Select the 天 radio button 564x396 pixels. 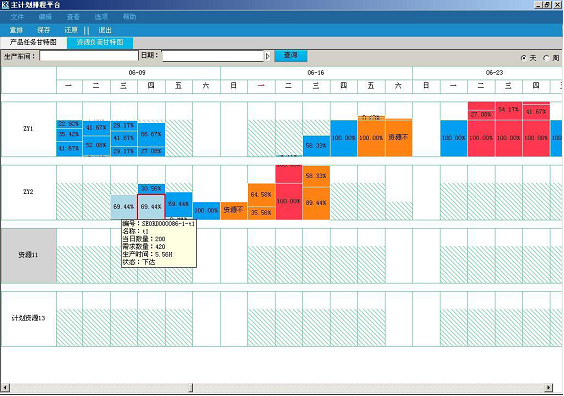tap(524, 58)
